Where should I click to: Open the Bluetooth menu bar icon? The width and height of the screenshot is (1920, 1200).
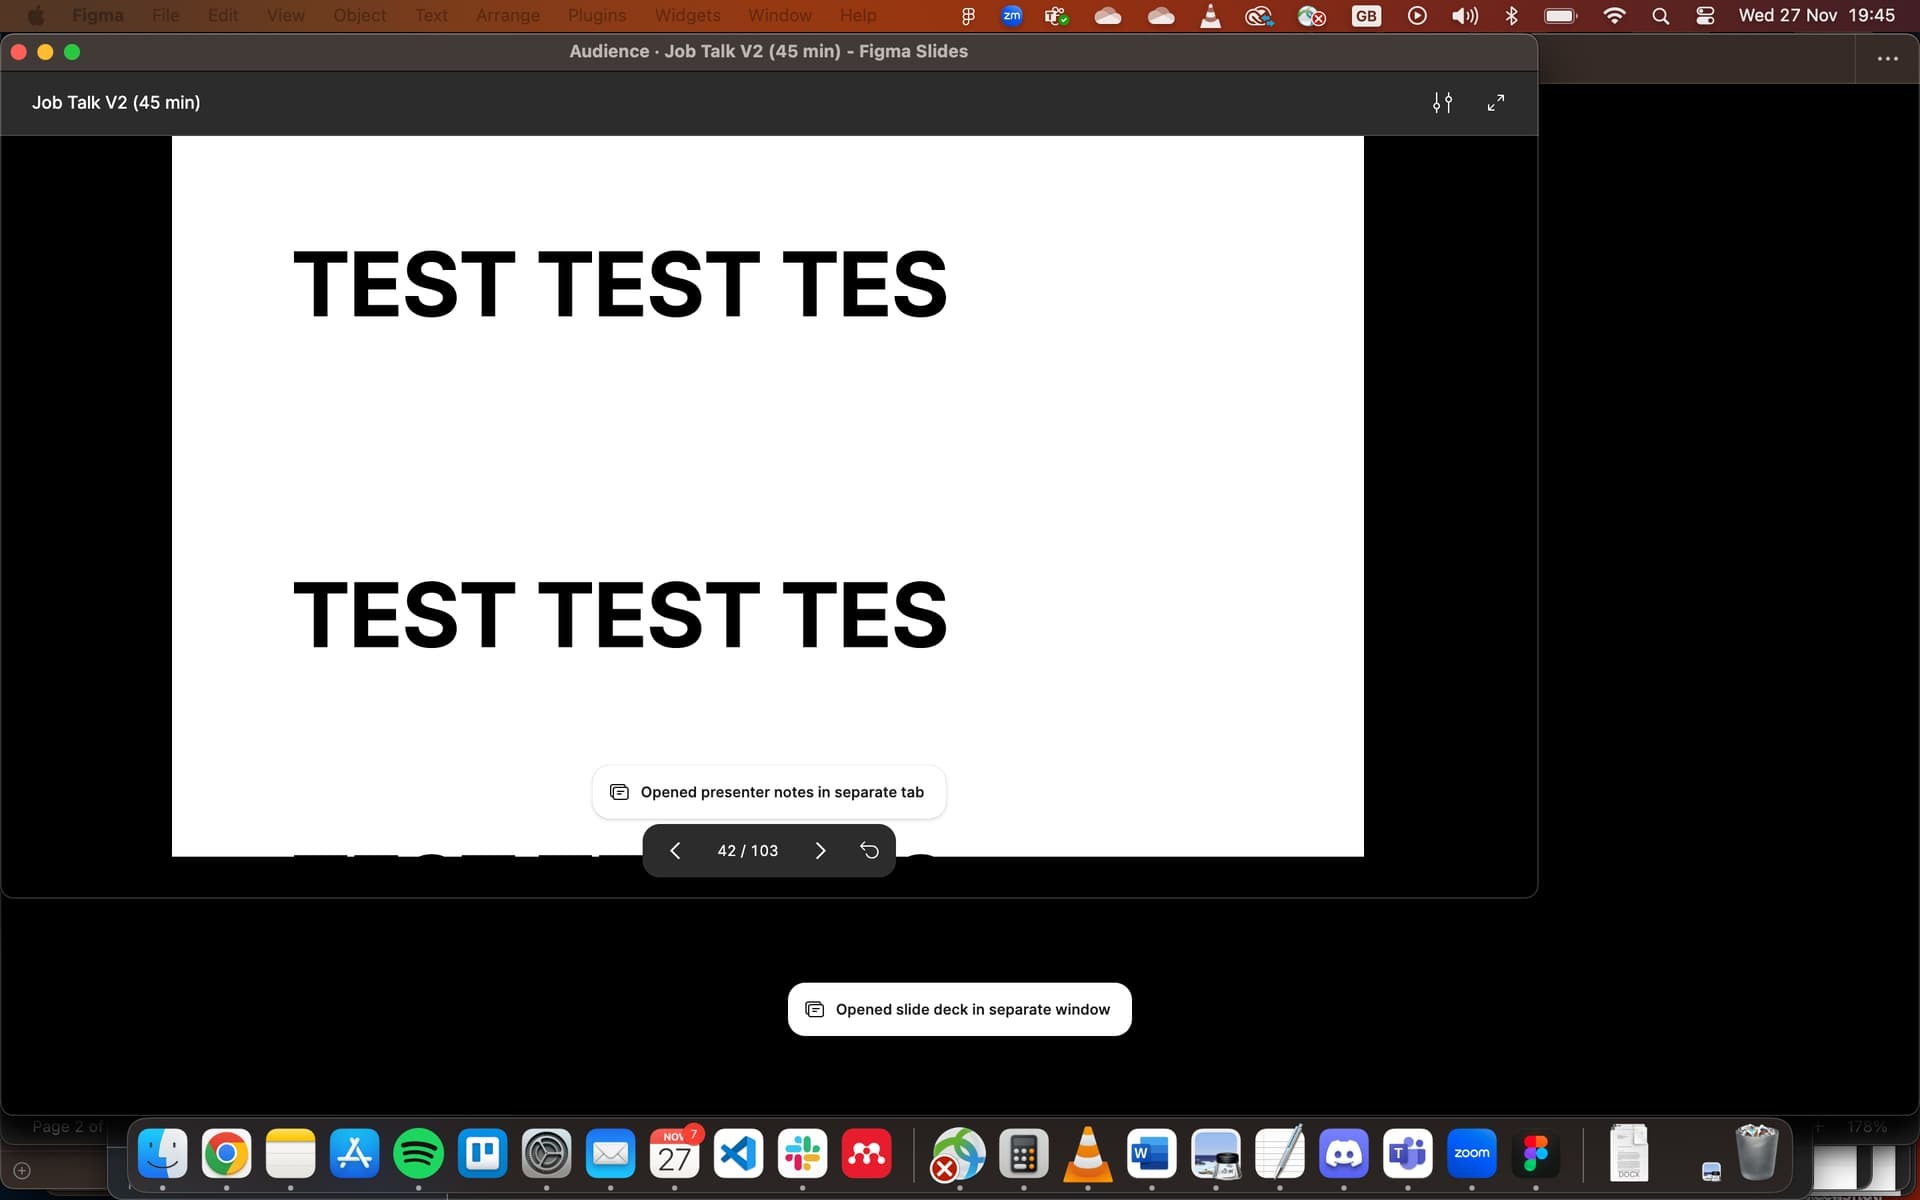[1512, 16]
